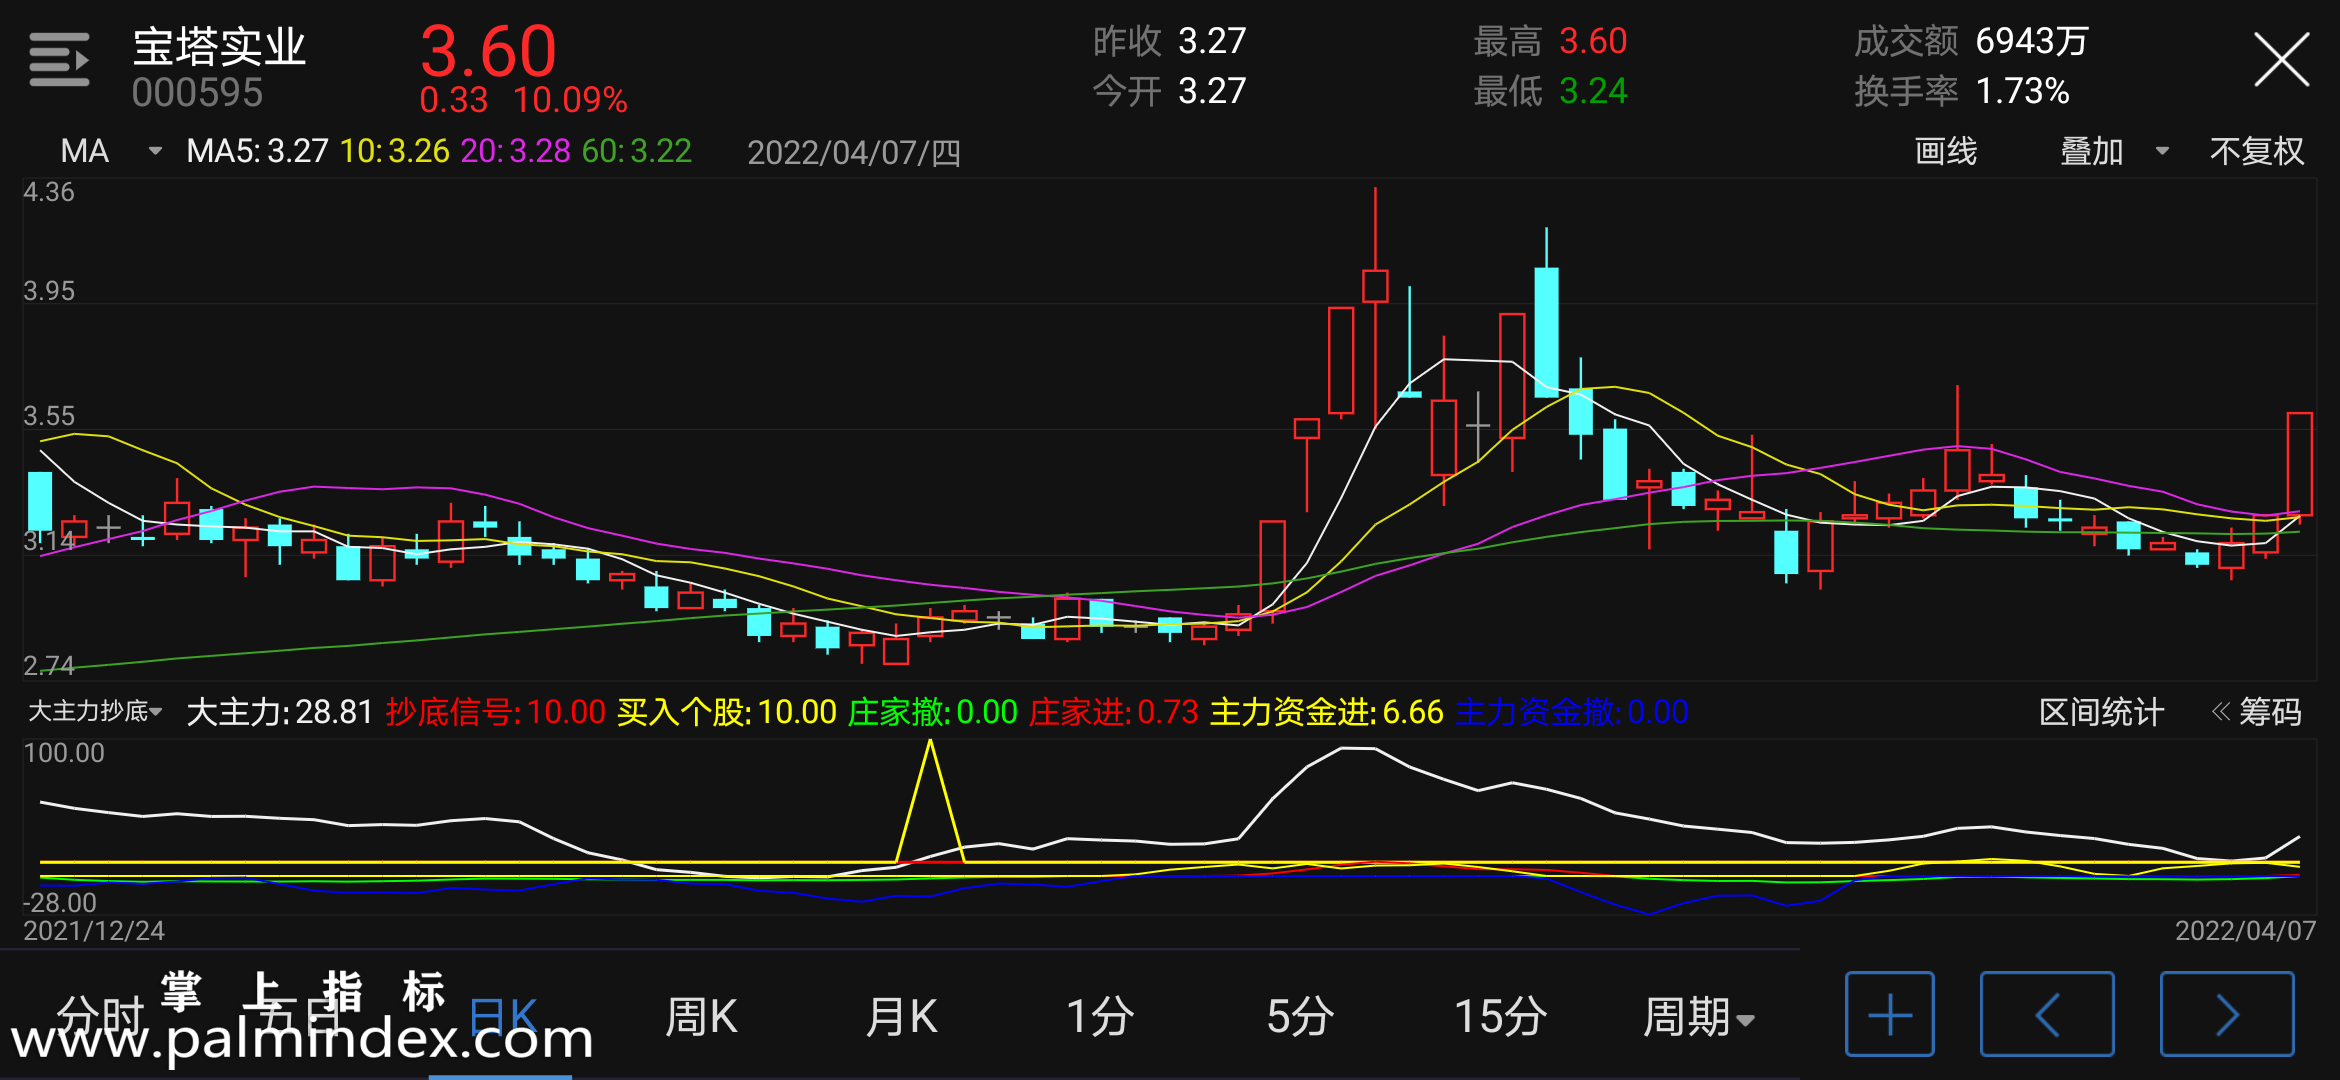Open the hamburger menu icon
Screen dimensions: 2340x1080
coord(59,60)
